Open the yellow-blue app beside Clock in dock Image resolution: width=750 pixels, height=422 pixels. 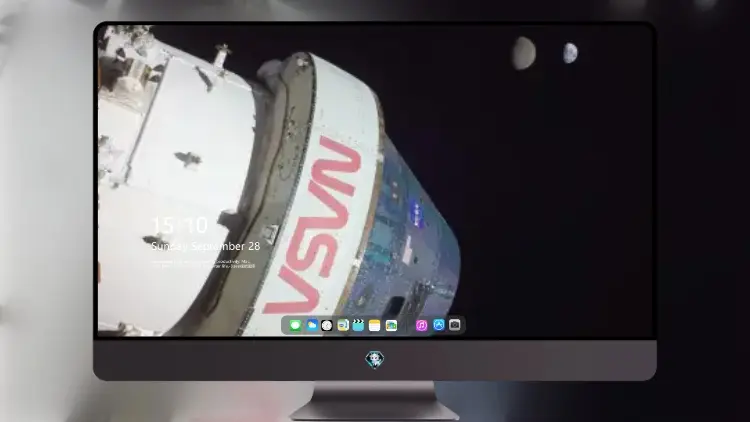click(342, 325)
